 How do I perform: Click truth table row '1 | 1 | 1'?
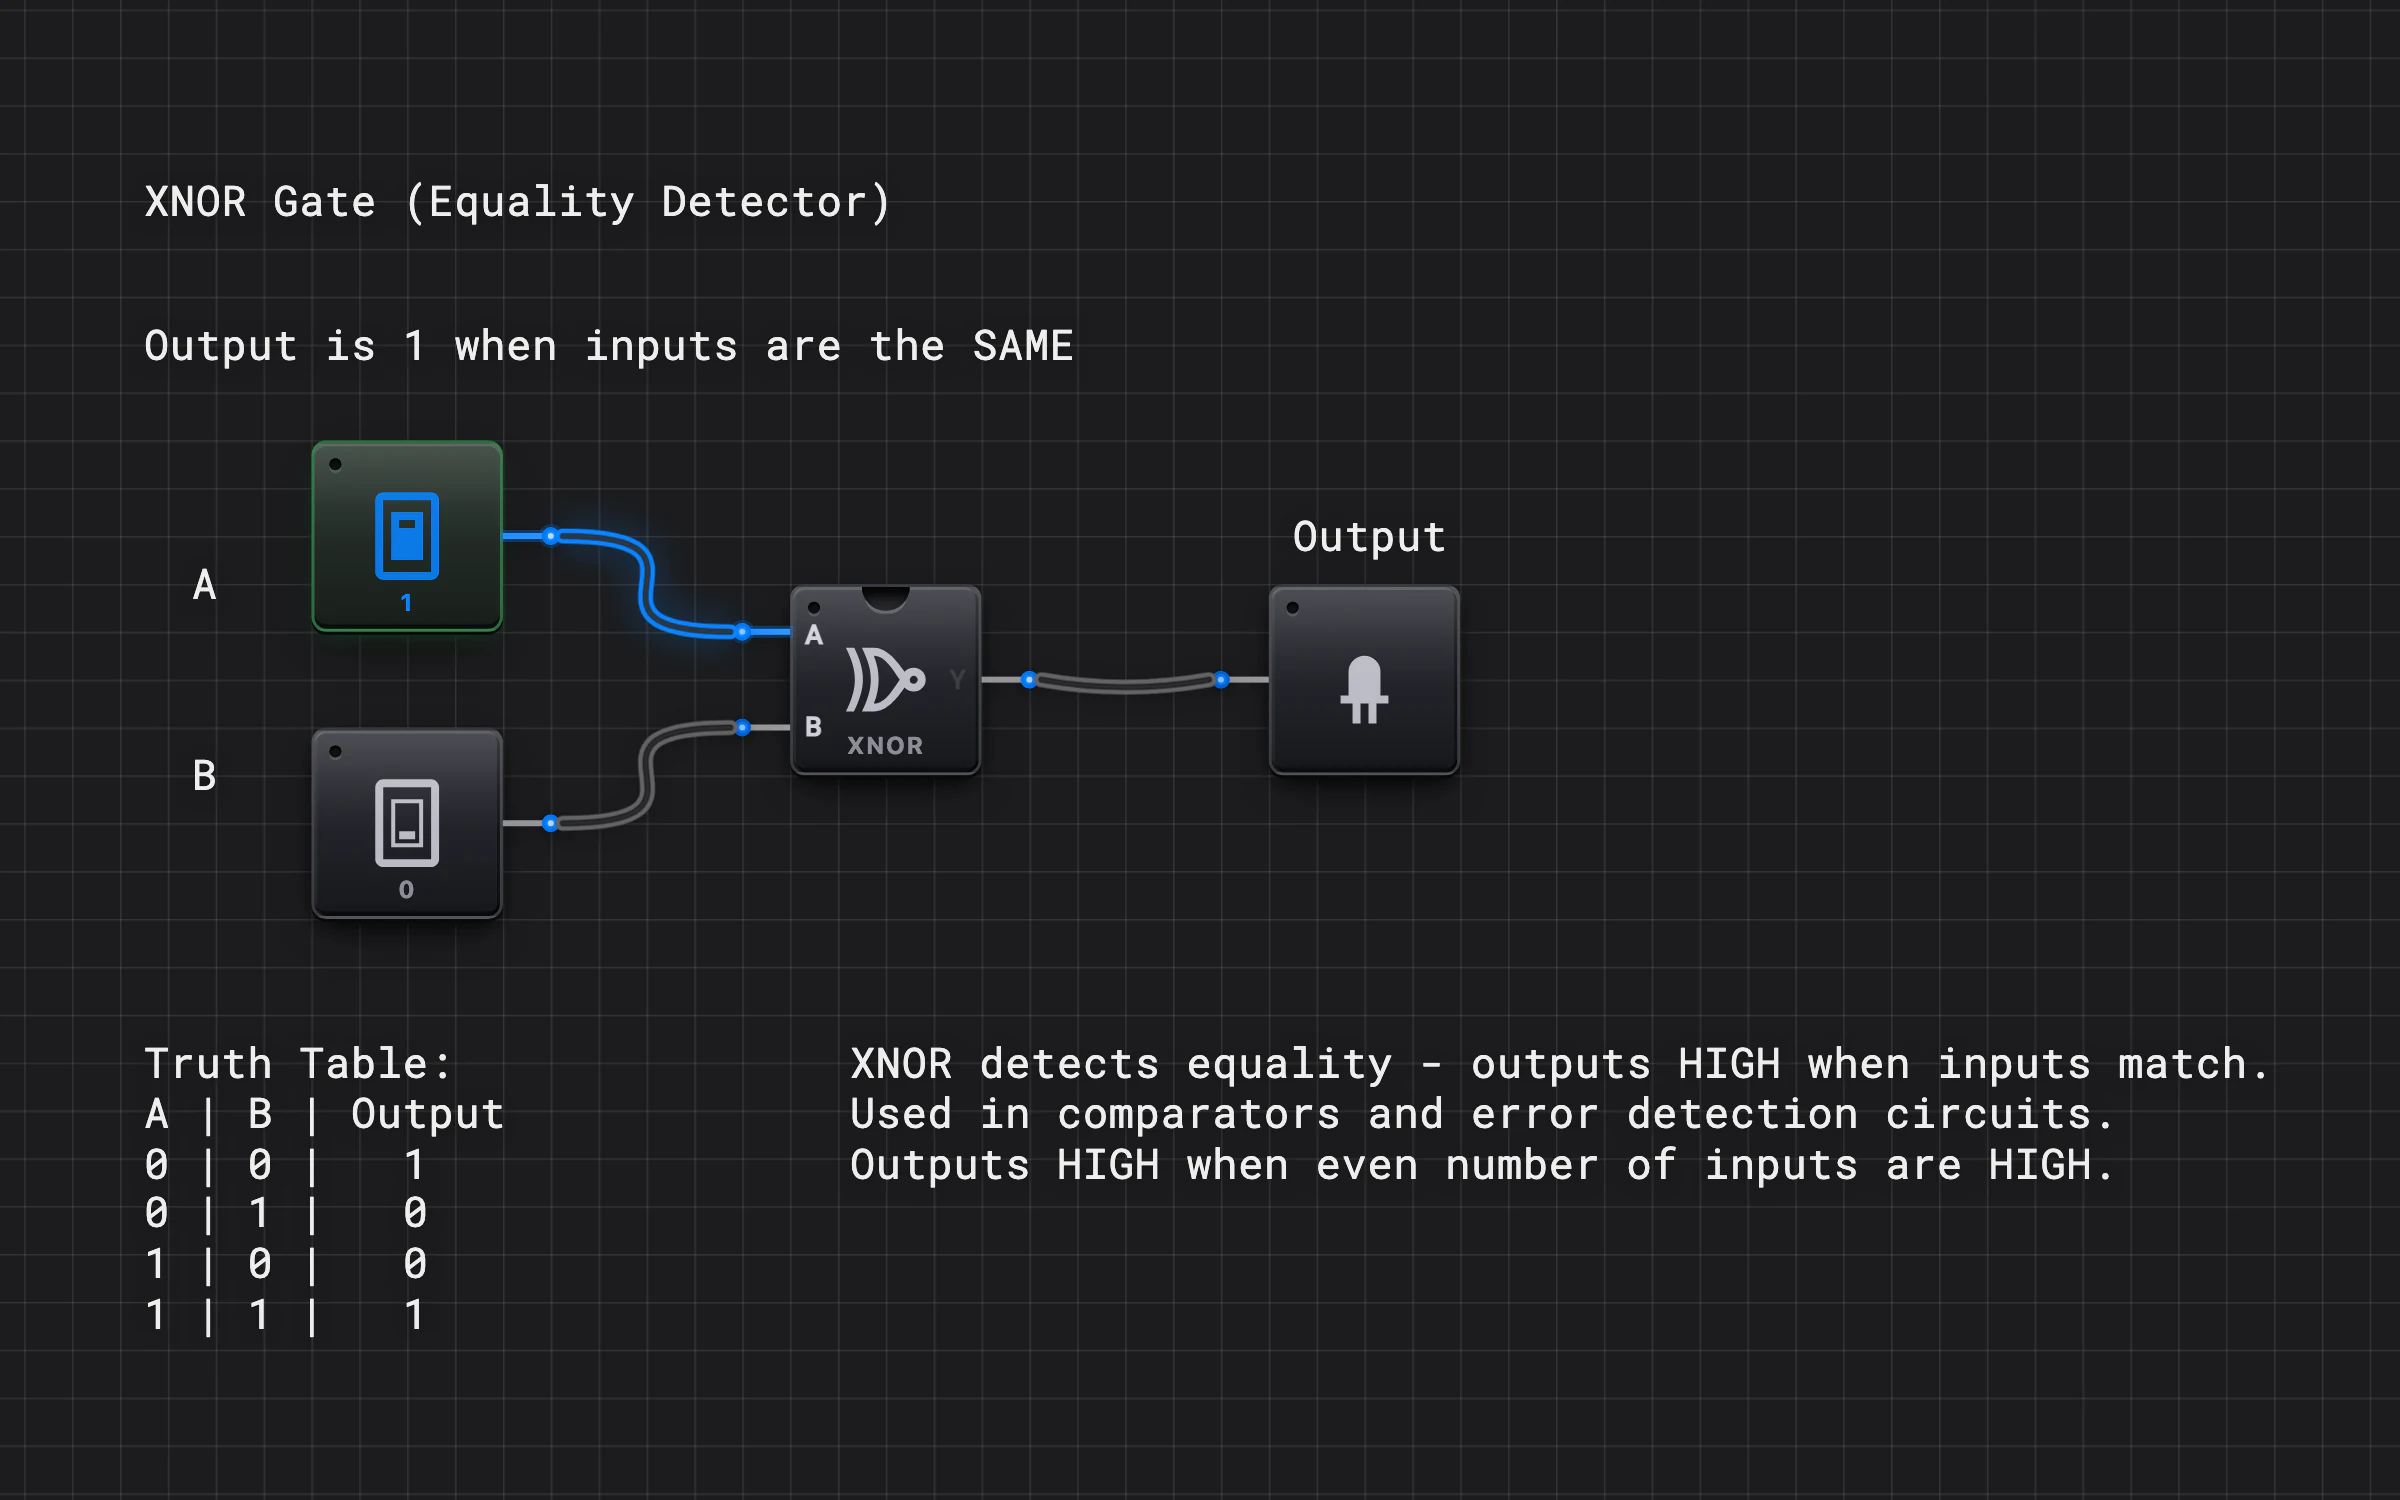pyautogui.click(x=286, y=1315)
